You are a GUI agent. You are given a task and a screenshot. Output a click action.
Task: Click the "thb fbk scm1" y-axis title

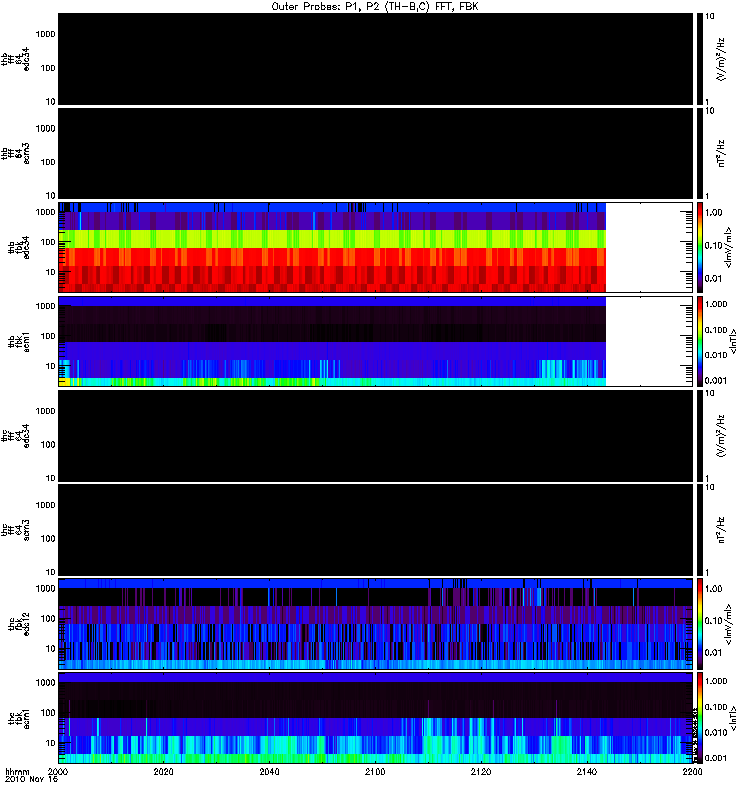pos(19,341)
